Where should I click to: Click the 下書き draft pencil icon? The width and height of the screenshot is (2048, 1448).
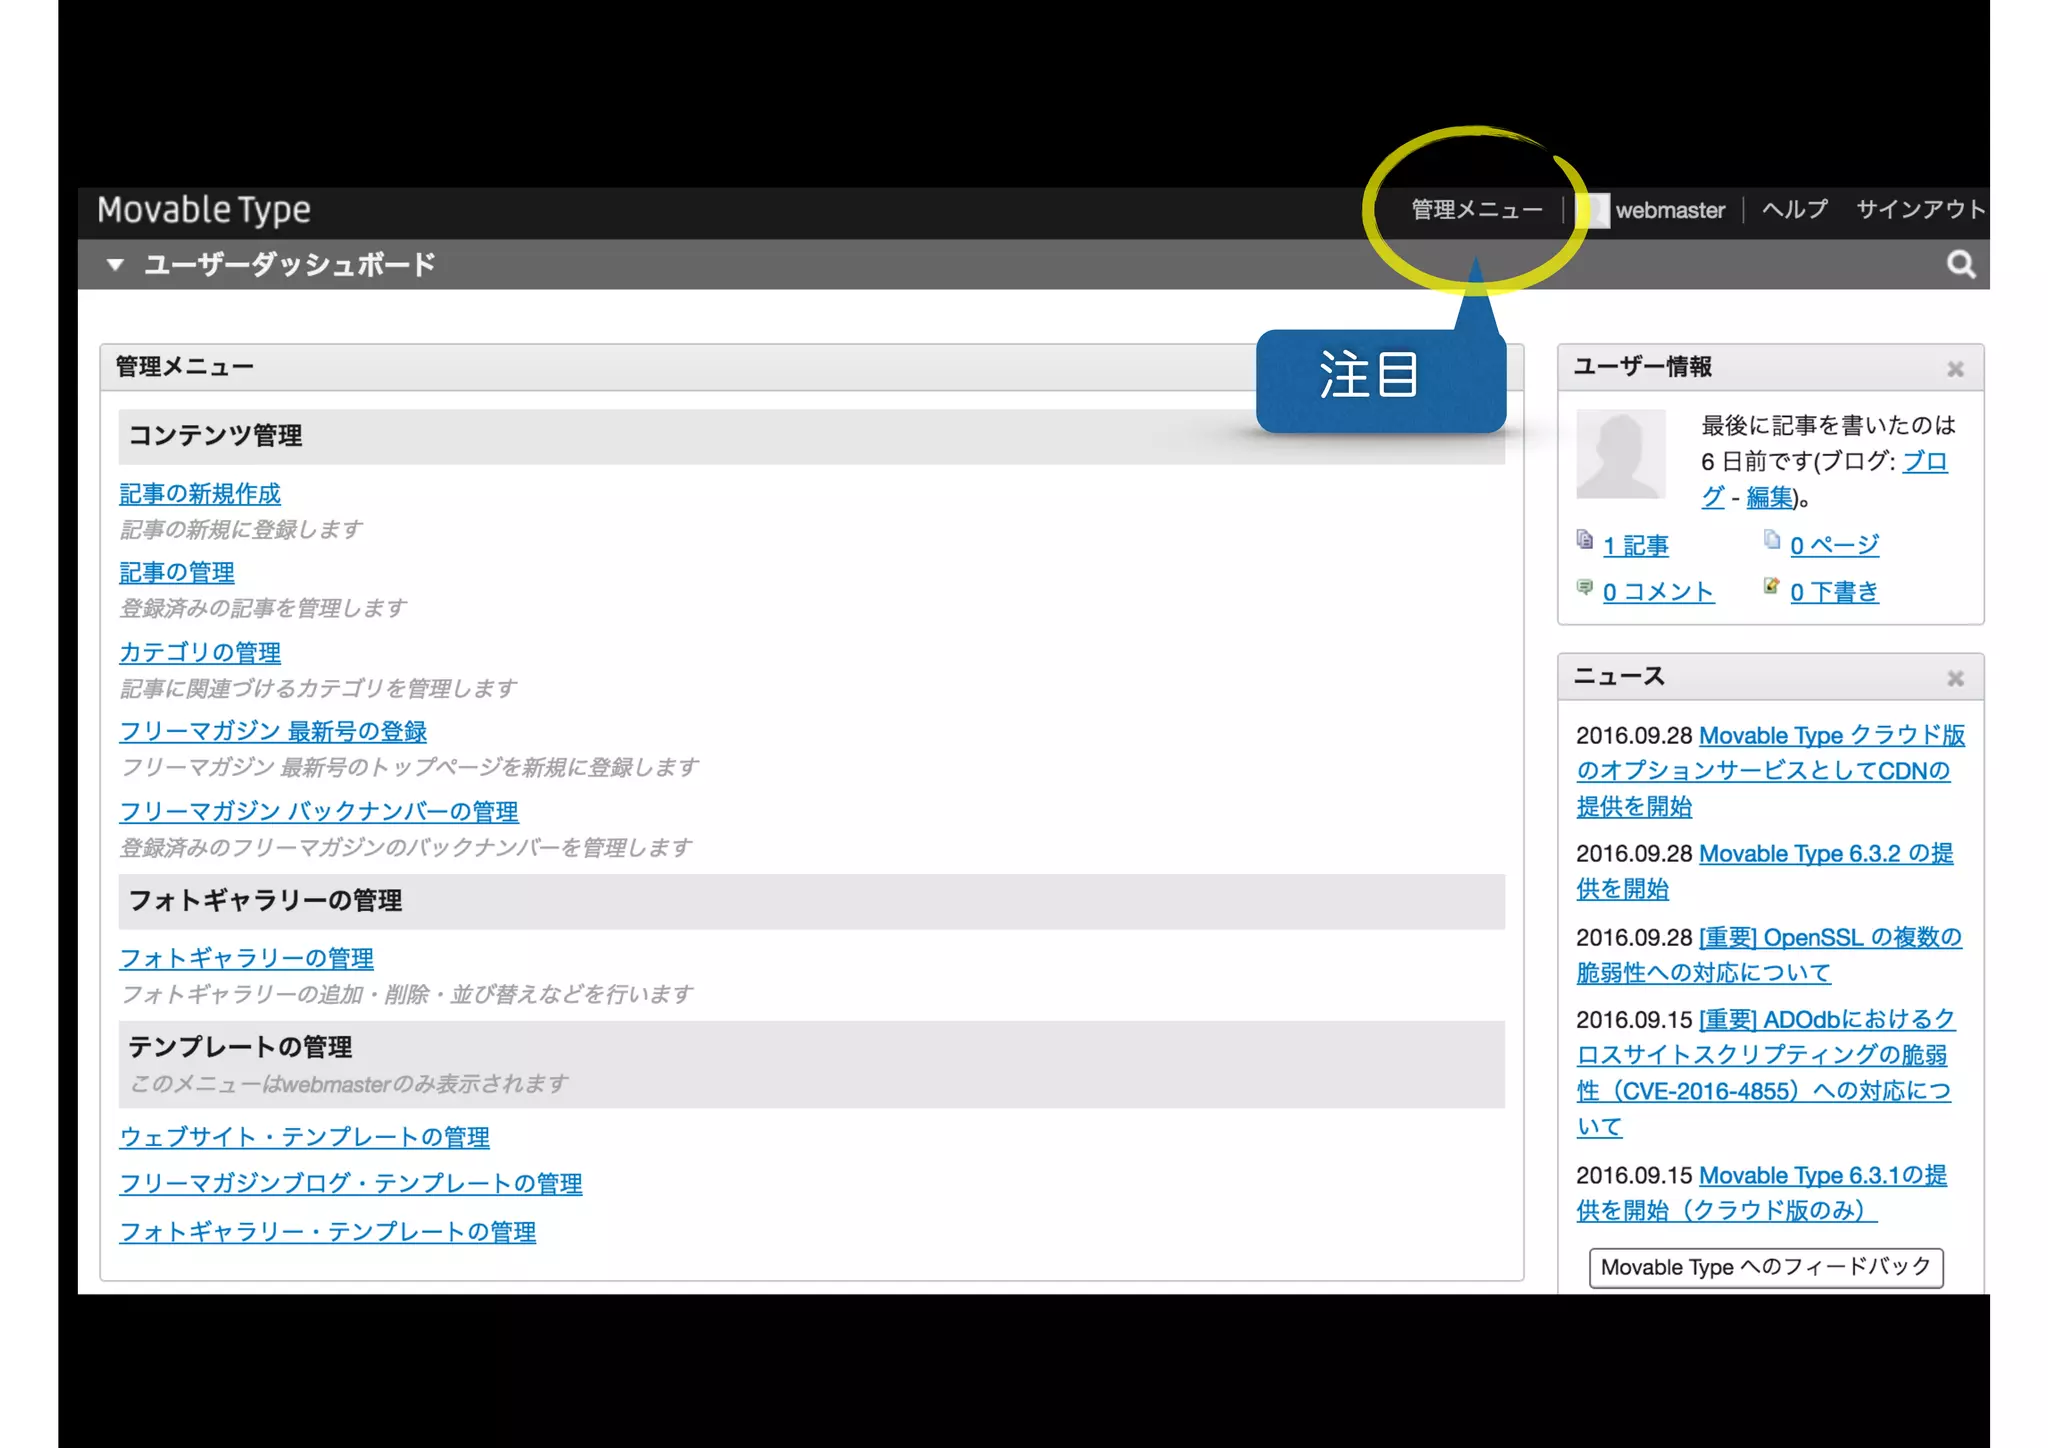click(1771, 586)
